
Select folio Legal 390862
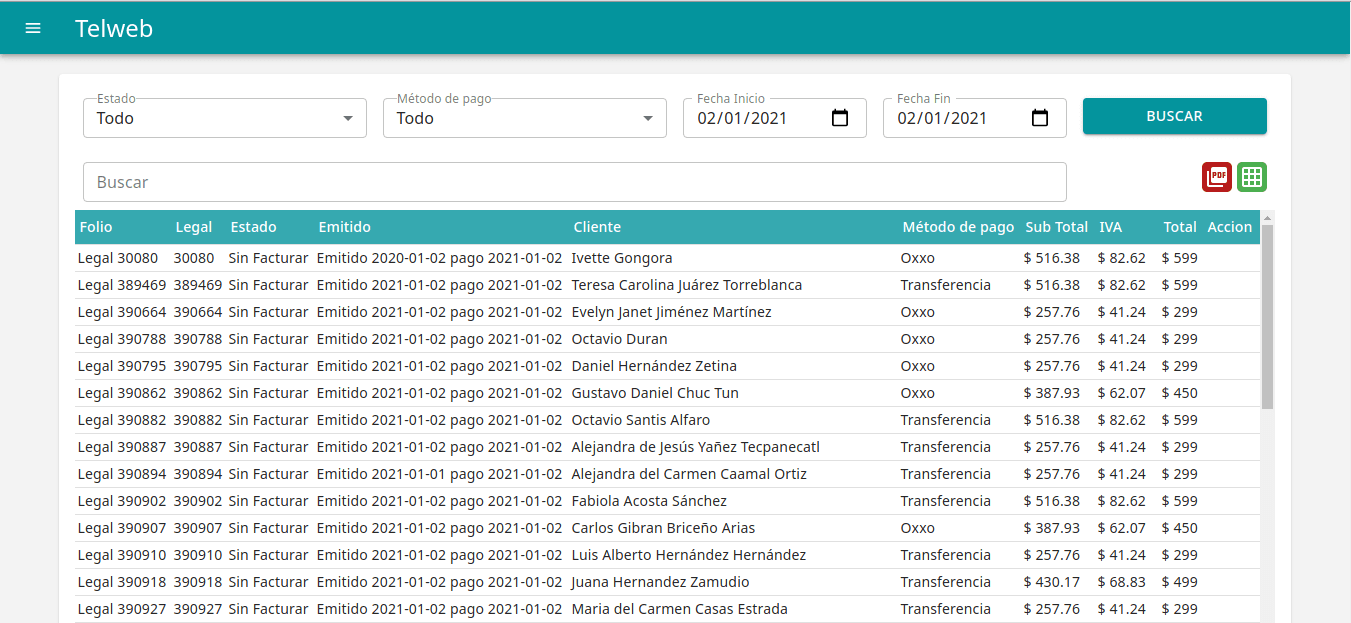point(122,393)
